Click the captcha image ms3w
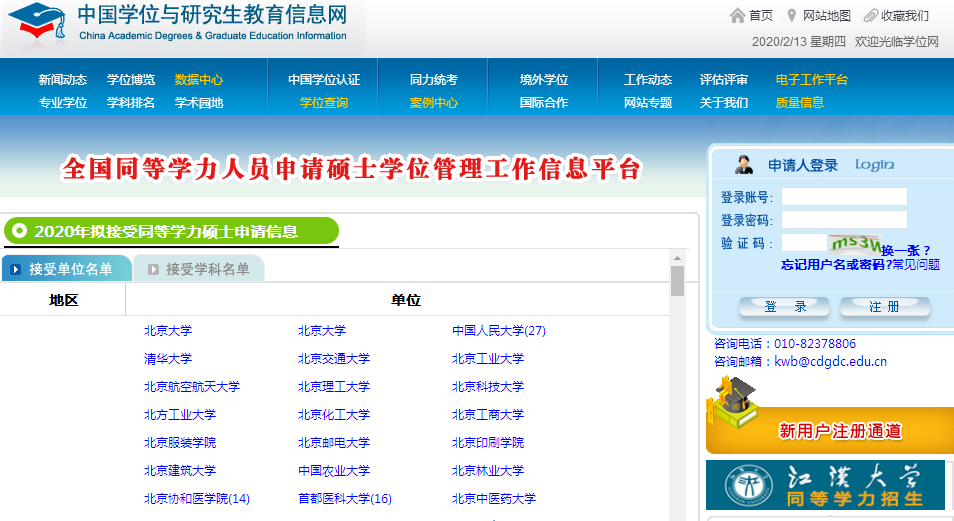This screenshot has width=954, height=521. pos(855,243)
